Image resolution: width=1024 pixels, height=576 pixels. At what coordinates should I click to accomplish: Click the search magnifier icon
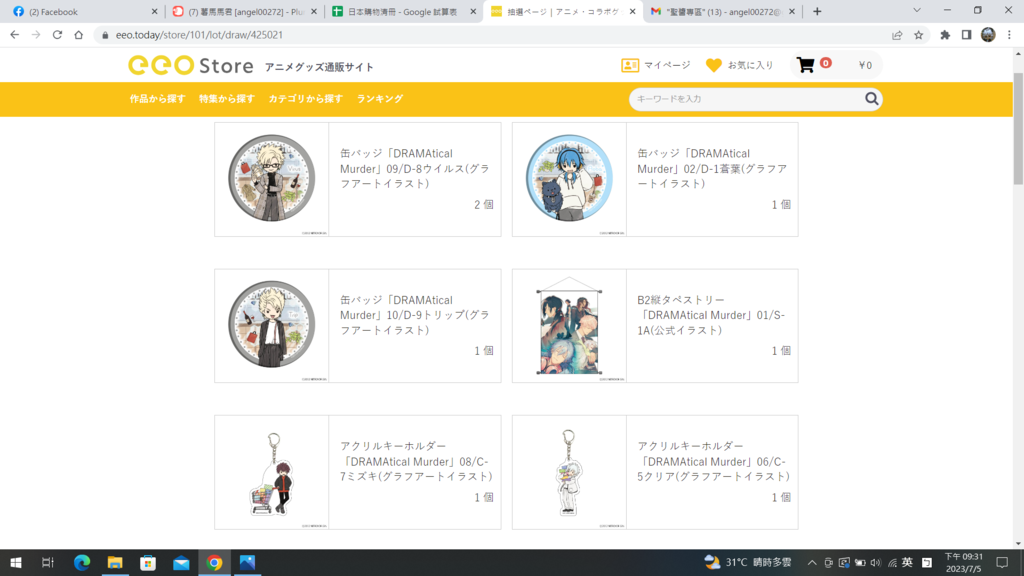[871, 99]
